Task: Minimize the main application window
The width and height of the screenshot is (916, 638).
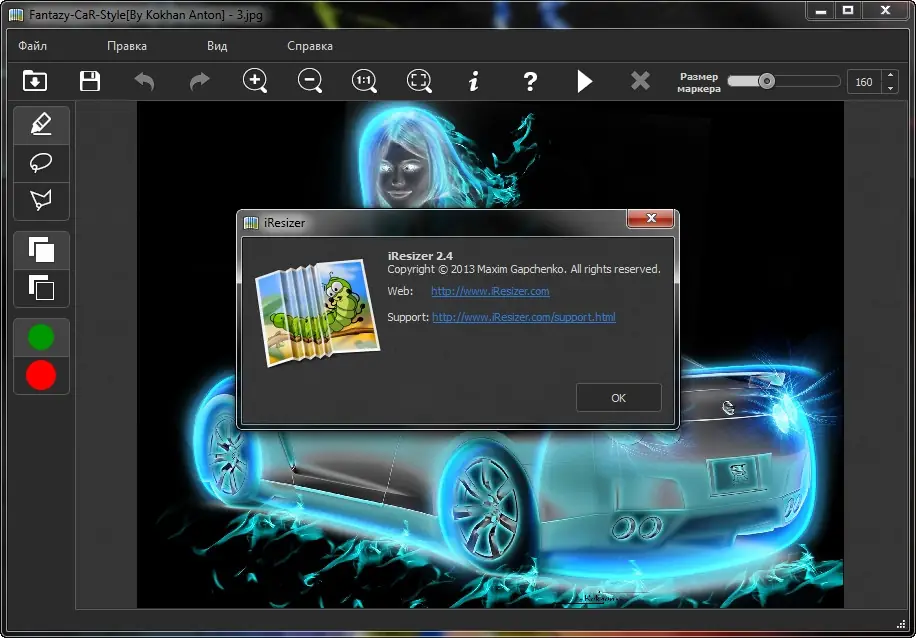Action: (820, 11)
